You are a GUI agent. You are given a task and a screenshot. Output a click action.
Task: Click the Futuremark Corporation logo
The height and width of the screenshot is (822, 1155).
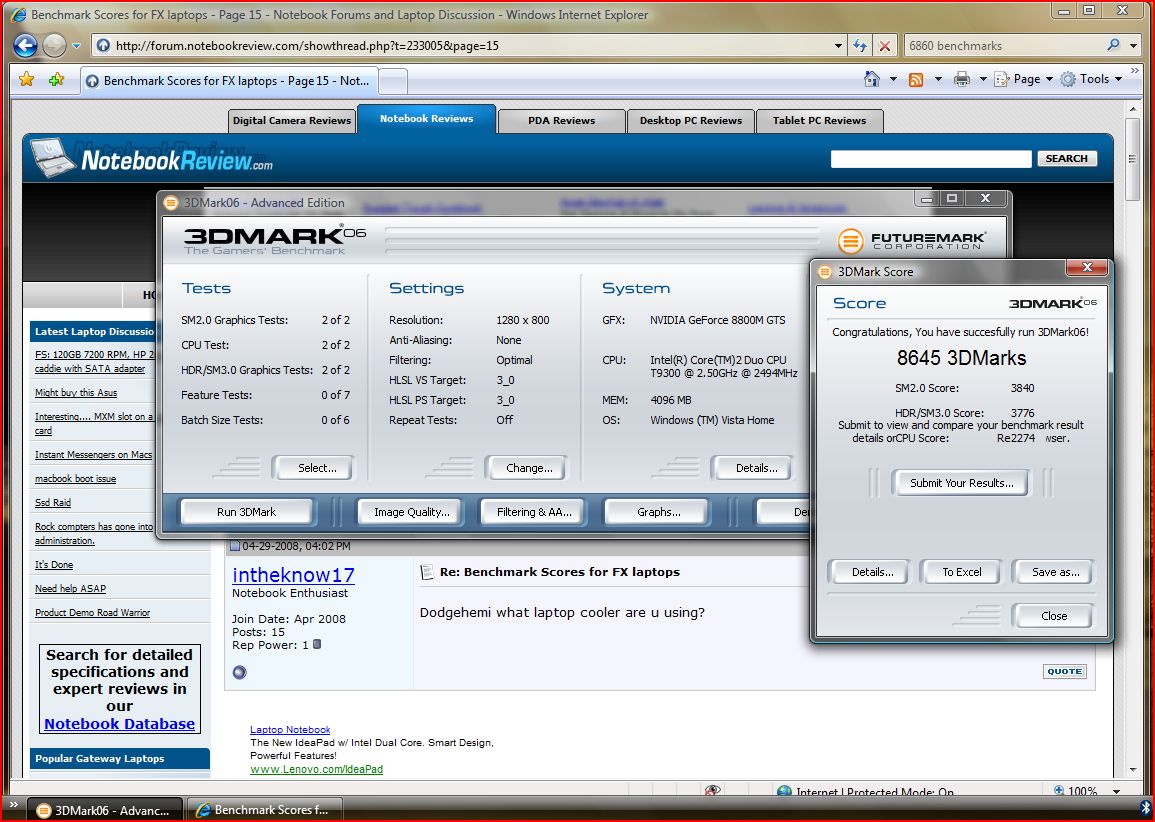pyautogui.click(x=912, y=240)
